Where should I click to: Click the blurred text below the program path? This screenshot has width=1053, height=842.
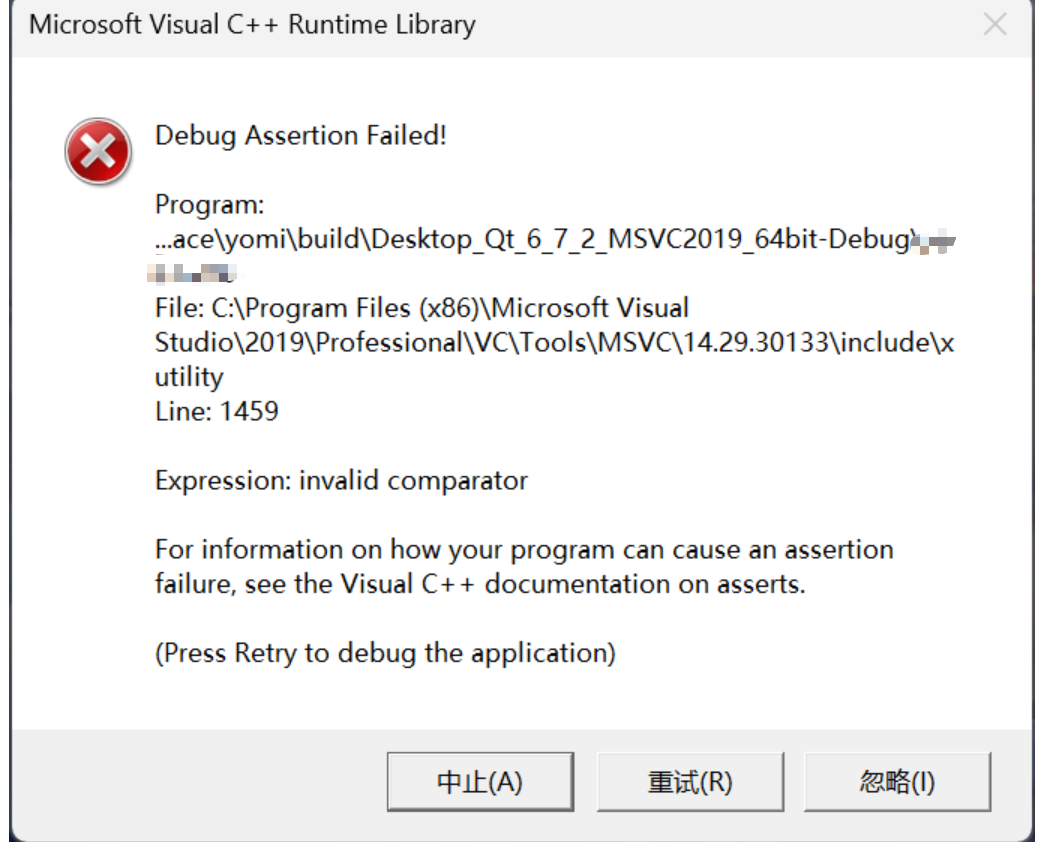[192, 273]
